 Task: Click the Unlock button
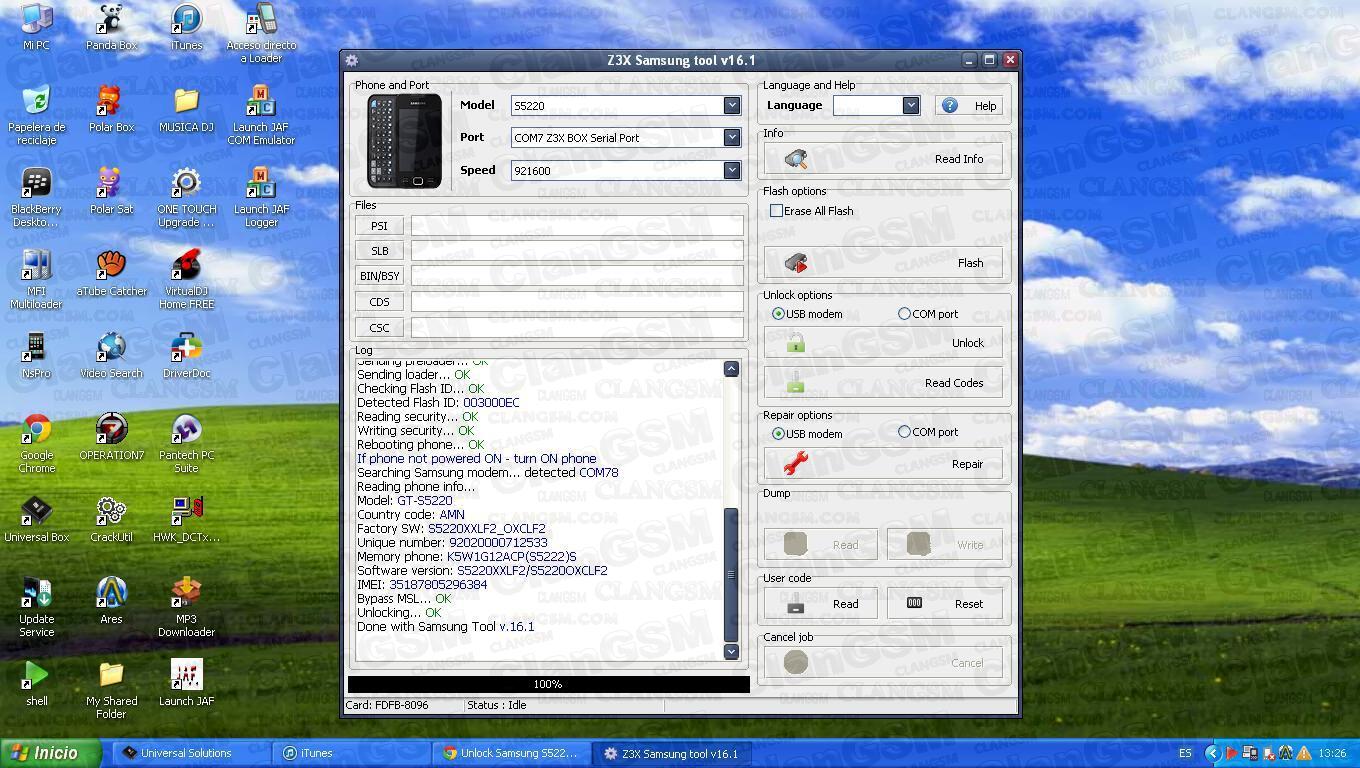(883, 343)
